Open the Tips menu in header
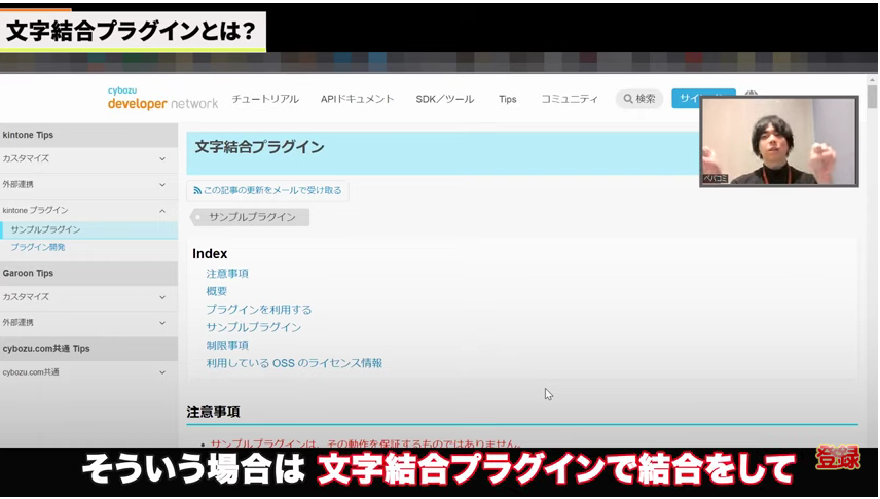The width and height of the screenshot is (880, 499). (x=507, y=99)
